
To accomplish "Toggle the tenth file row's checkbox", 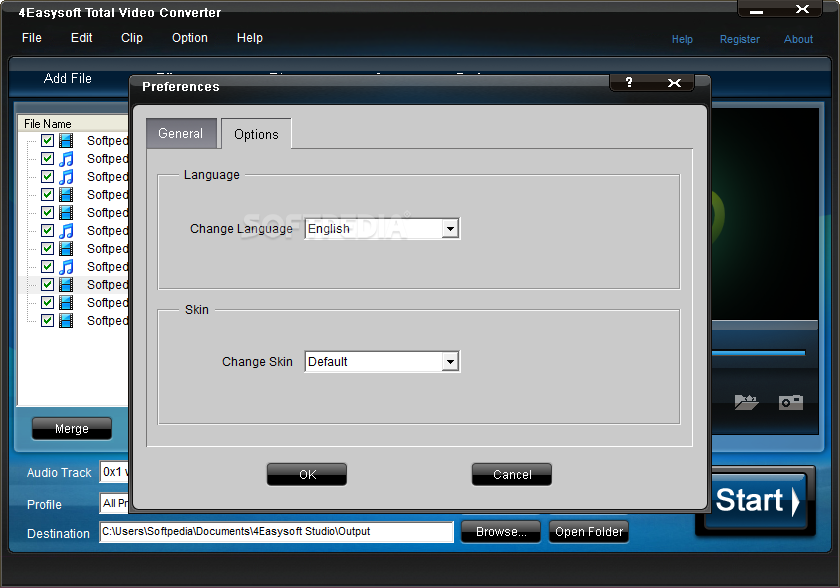I will (47, 303).
